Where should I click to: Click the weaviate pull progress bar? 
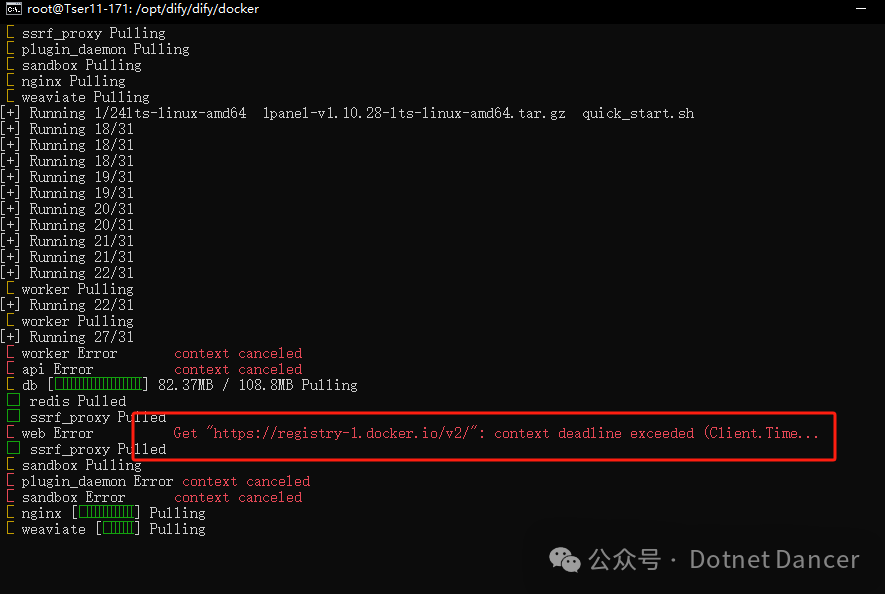coord(117,529)
